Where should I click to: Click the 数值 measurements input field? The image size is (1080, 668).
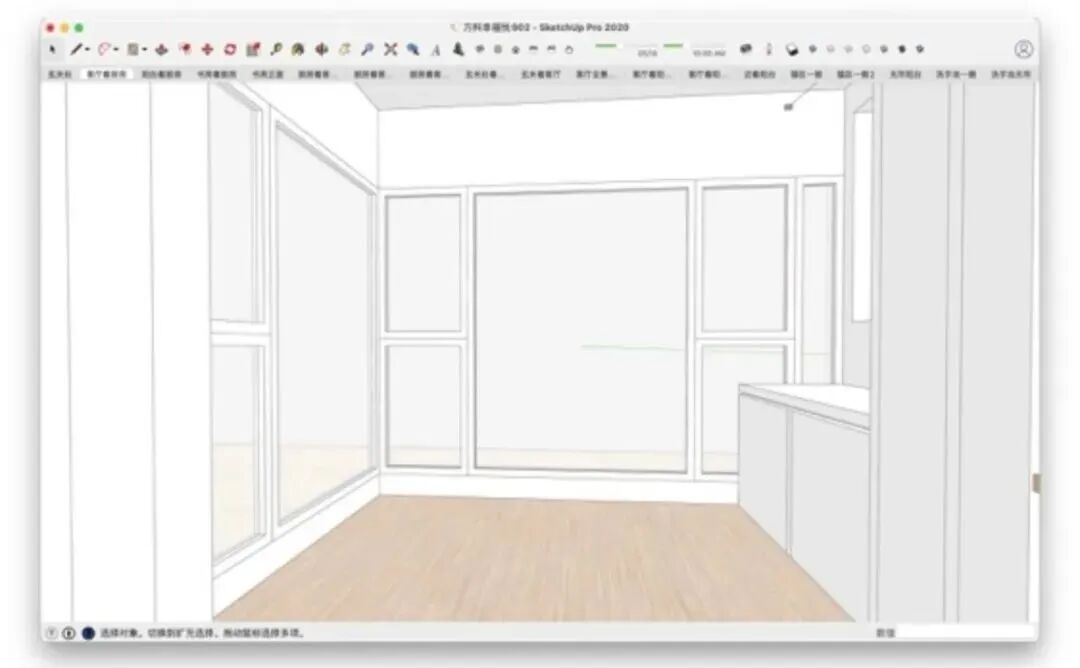pos(965,632)
